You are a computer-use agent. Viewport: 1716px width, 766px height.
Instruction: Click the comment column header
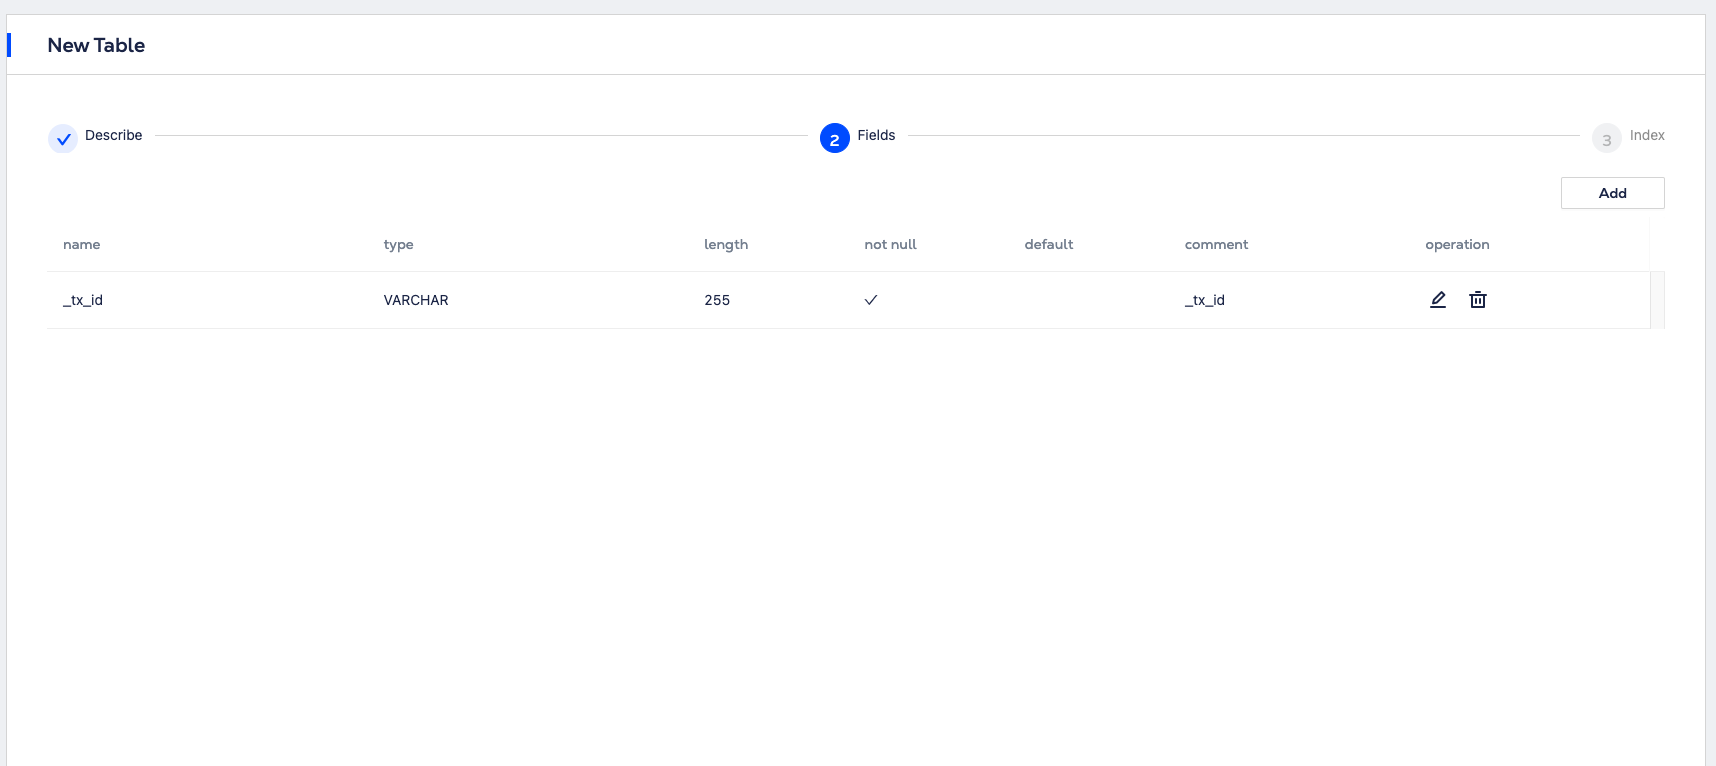(x=1216, y=244)
